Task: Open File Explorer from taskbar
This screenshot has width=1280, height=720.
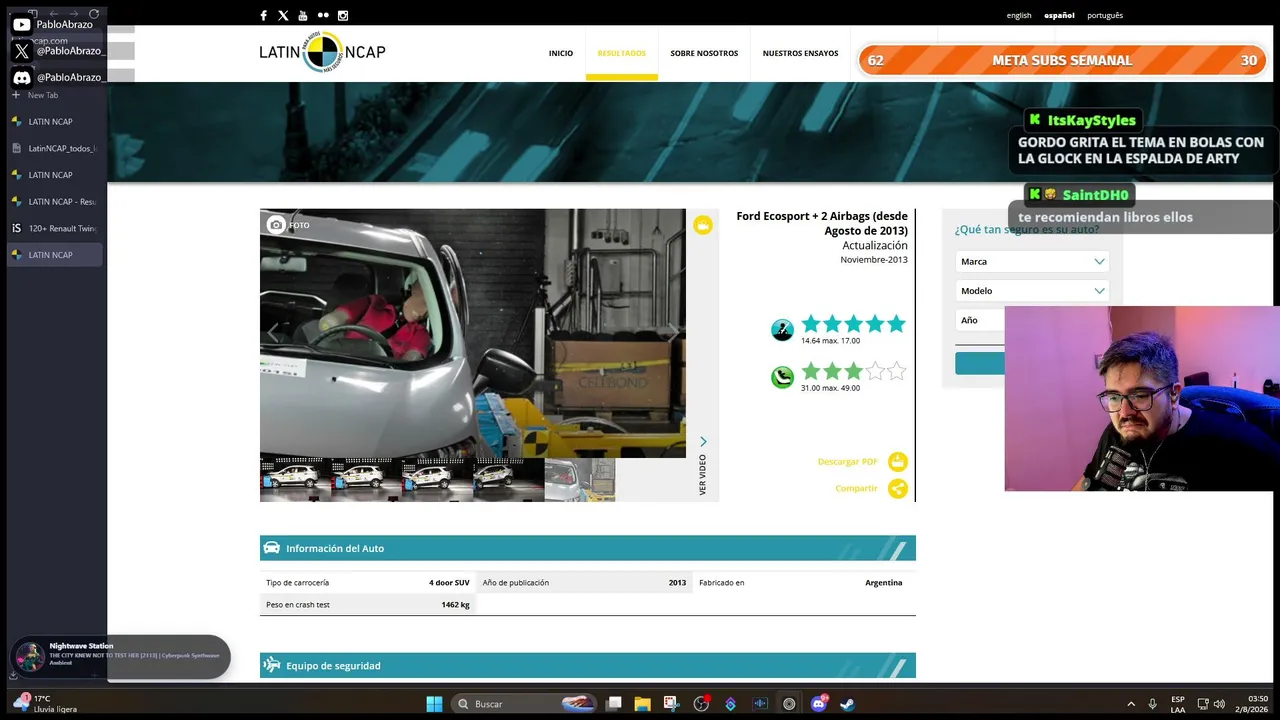Action: tap(642, 704)
